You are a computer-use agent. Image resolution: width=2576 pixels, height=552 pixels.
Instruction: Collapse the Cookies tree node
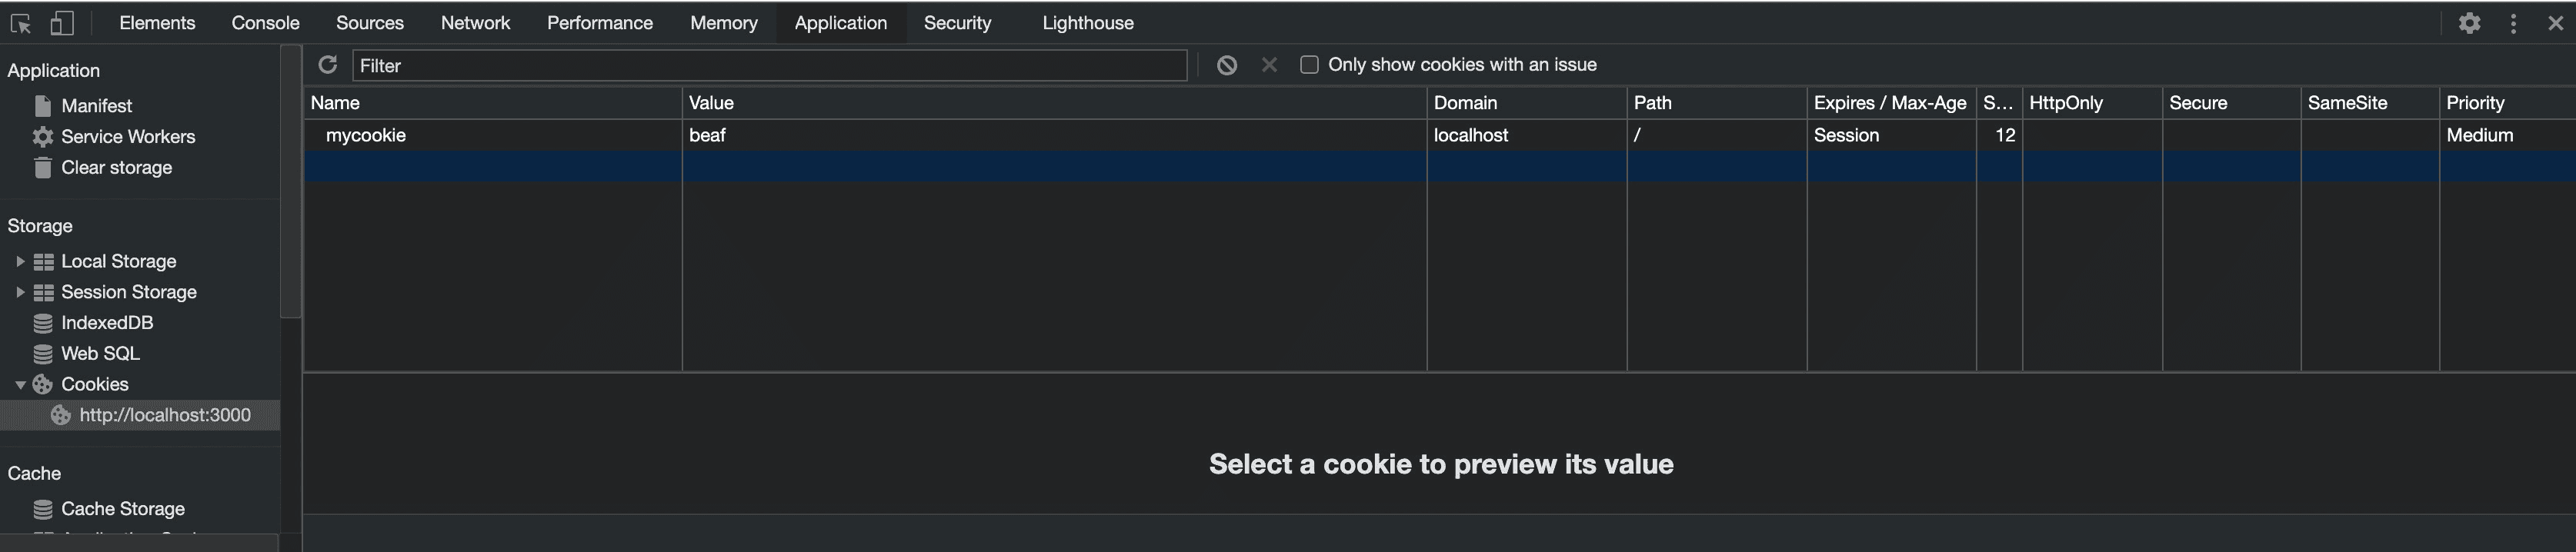(20, 385)
